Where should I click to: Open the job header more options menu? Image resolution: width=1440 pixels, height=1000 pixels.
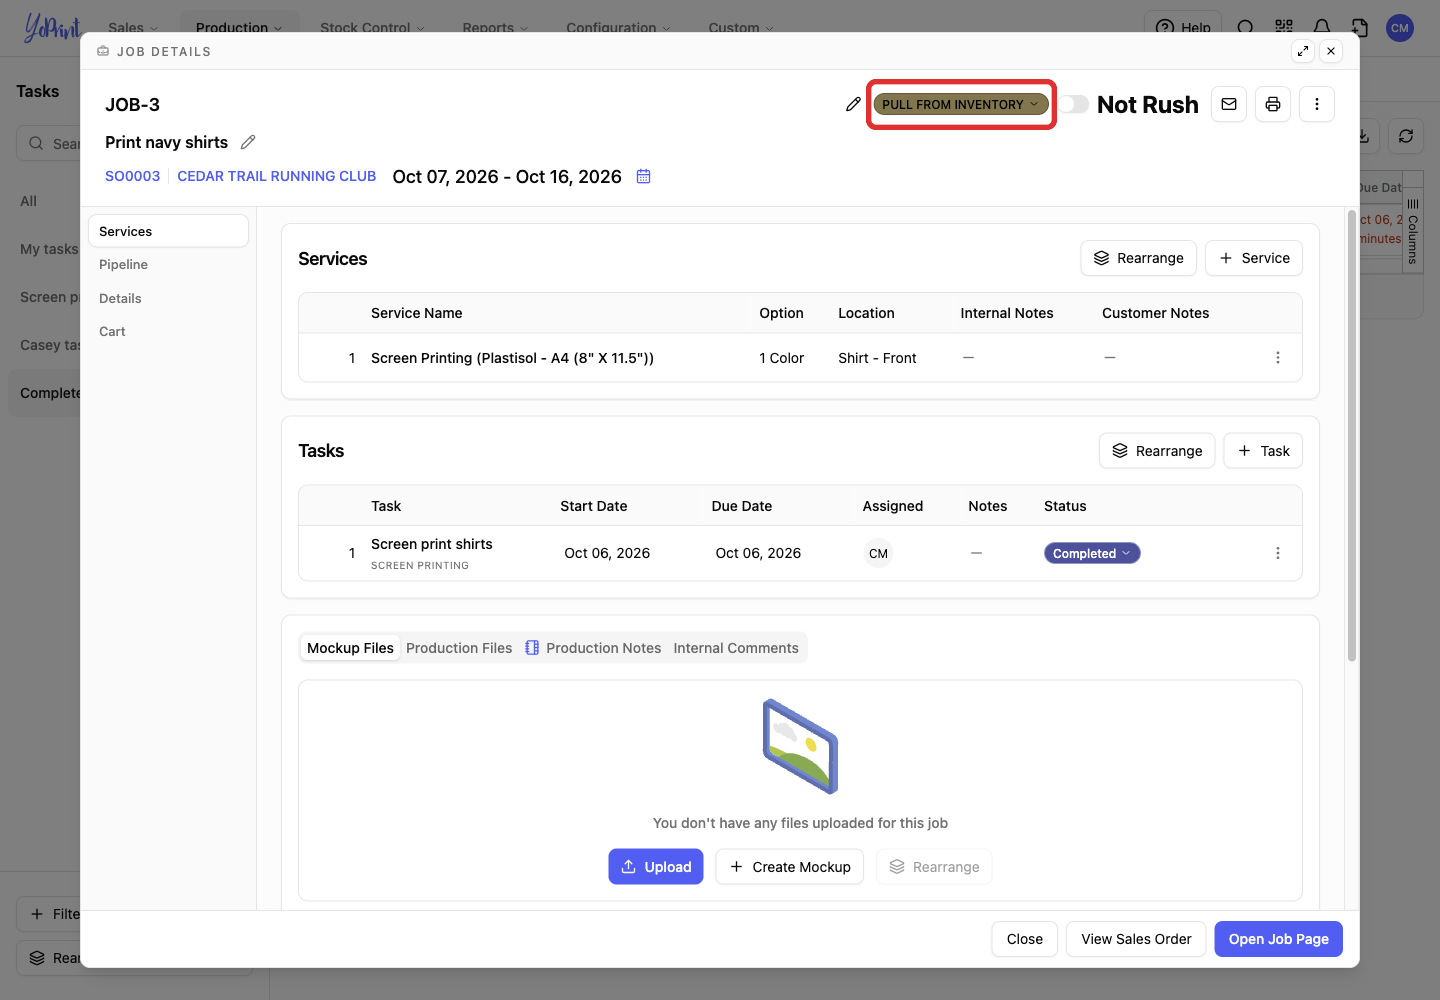(1317, 104)
